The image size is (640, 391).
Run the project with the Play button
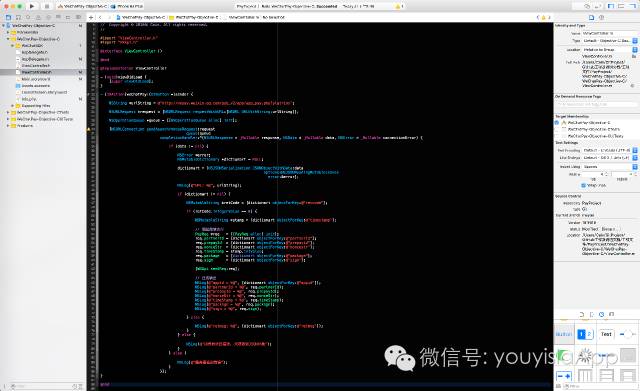pos(32,6)
